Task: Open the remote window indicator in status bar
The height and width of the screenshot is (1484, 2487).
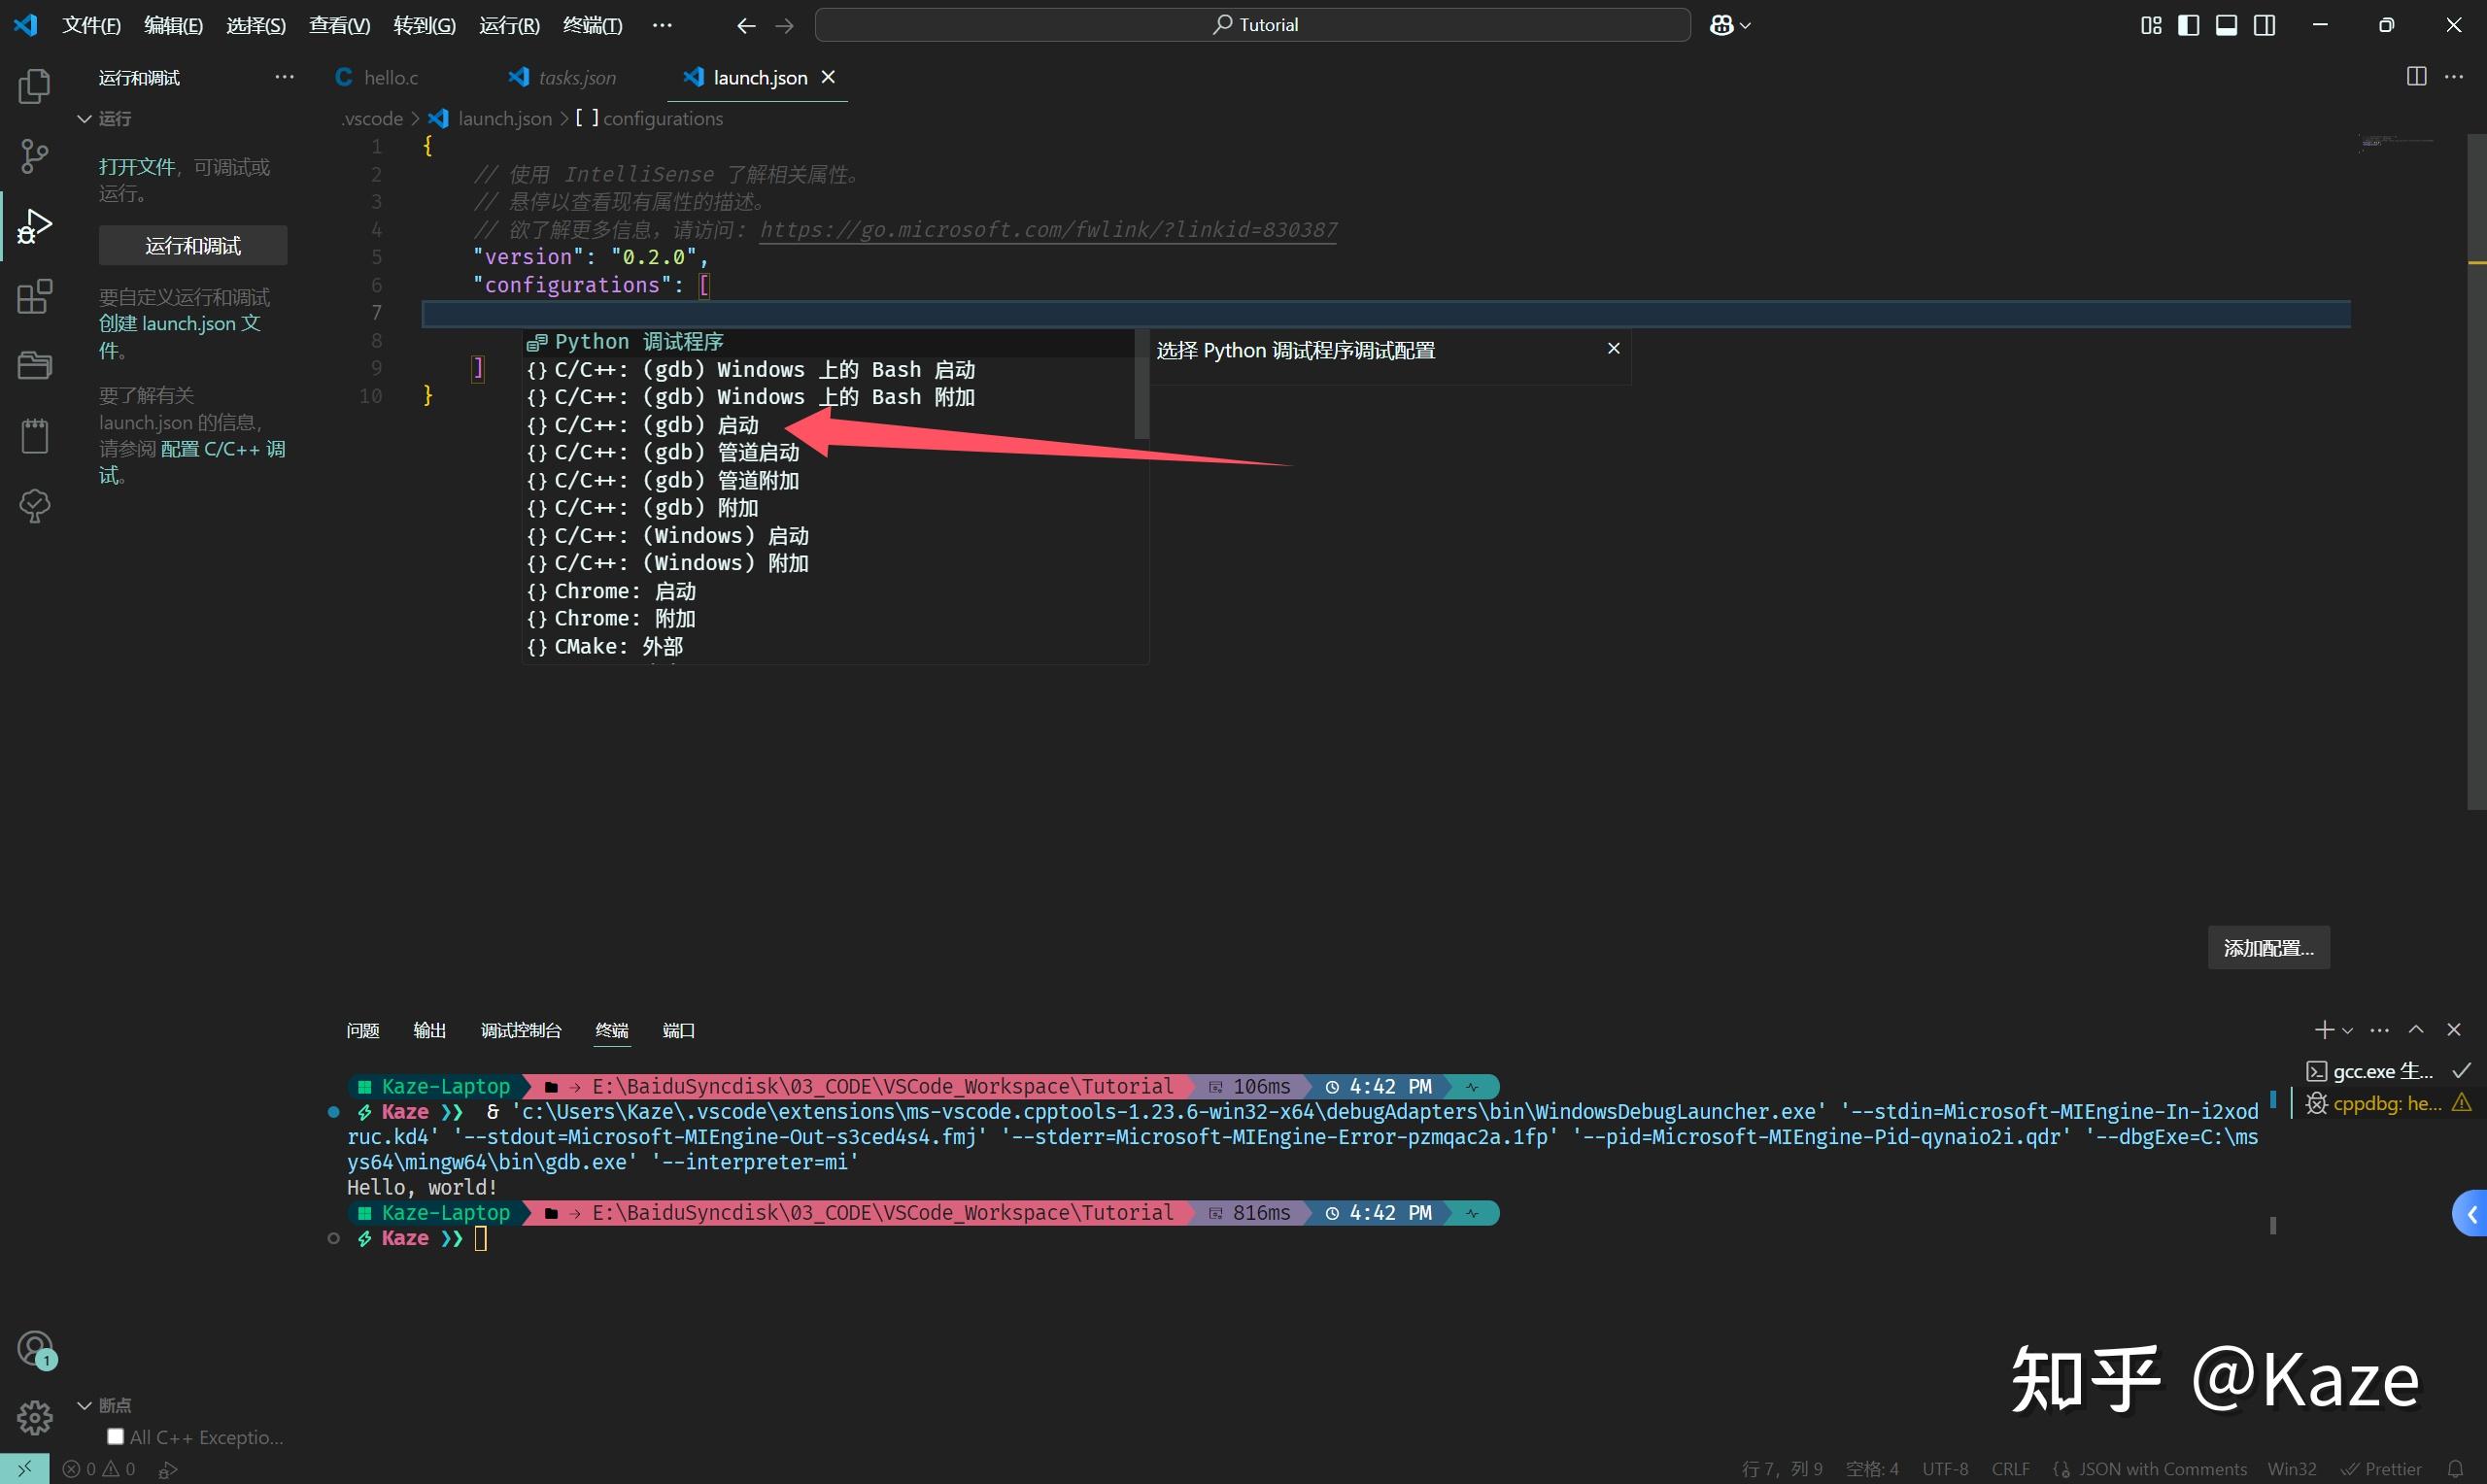Action: pyautogui.click(x=24, y=1468)
